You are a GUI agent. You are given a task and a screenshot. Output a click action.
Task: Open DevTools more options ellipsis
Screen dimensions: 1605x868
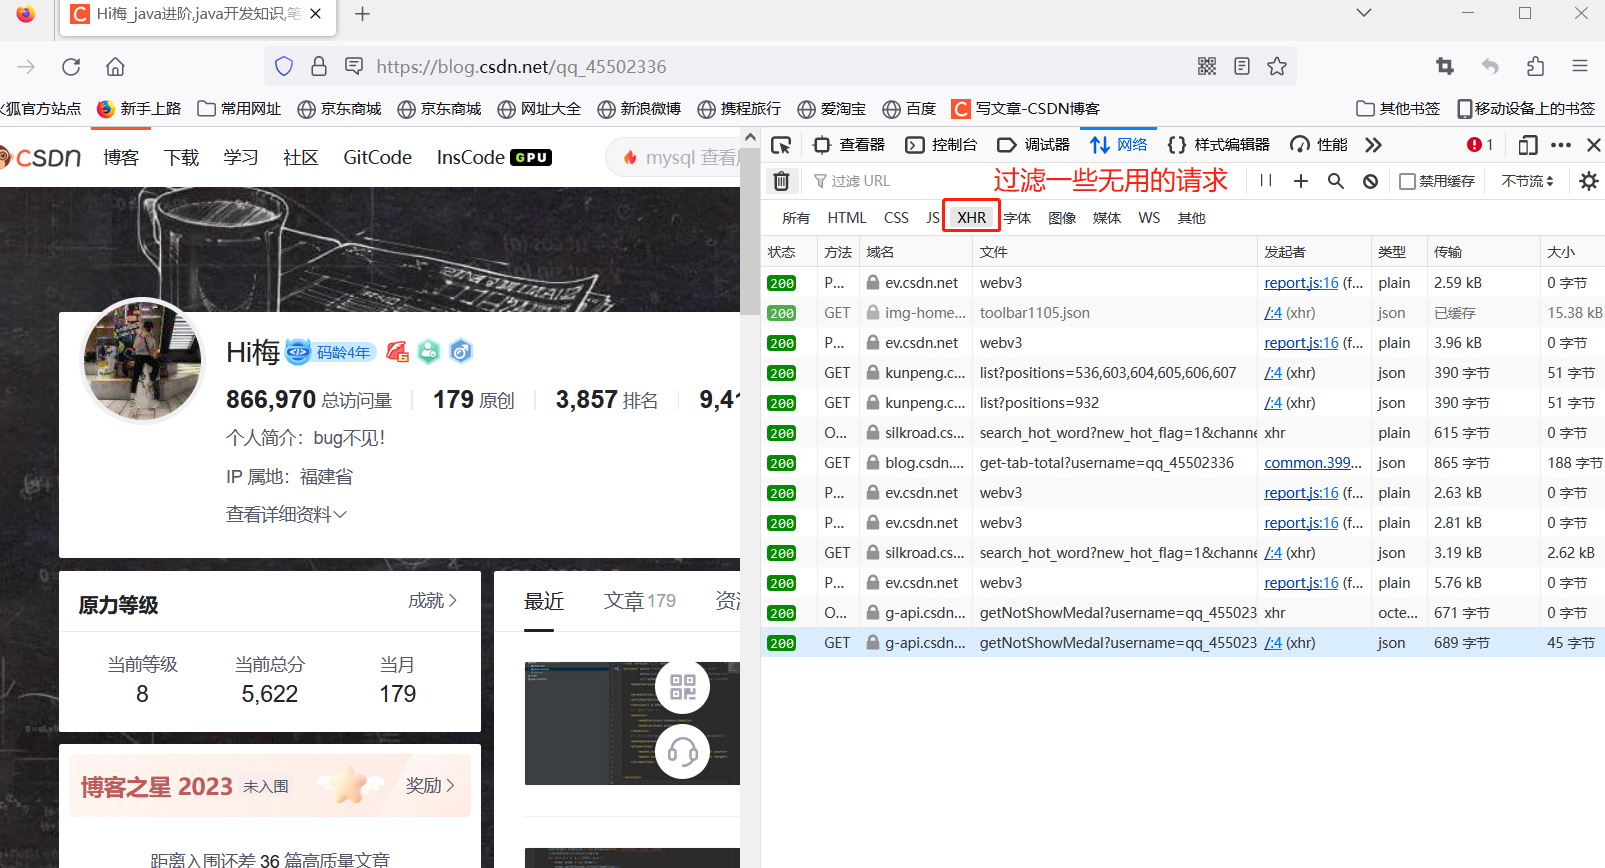coord(1561,145)
